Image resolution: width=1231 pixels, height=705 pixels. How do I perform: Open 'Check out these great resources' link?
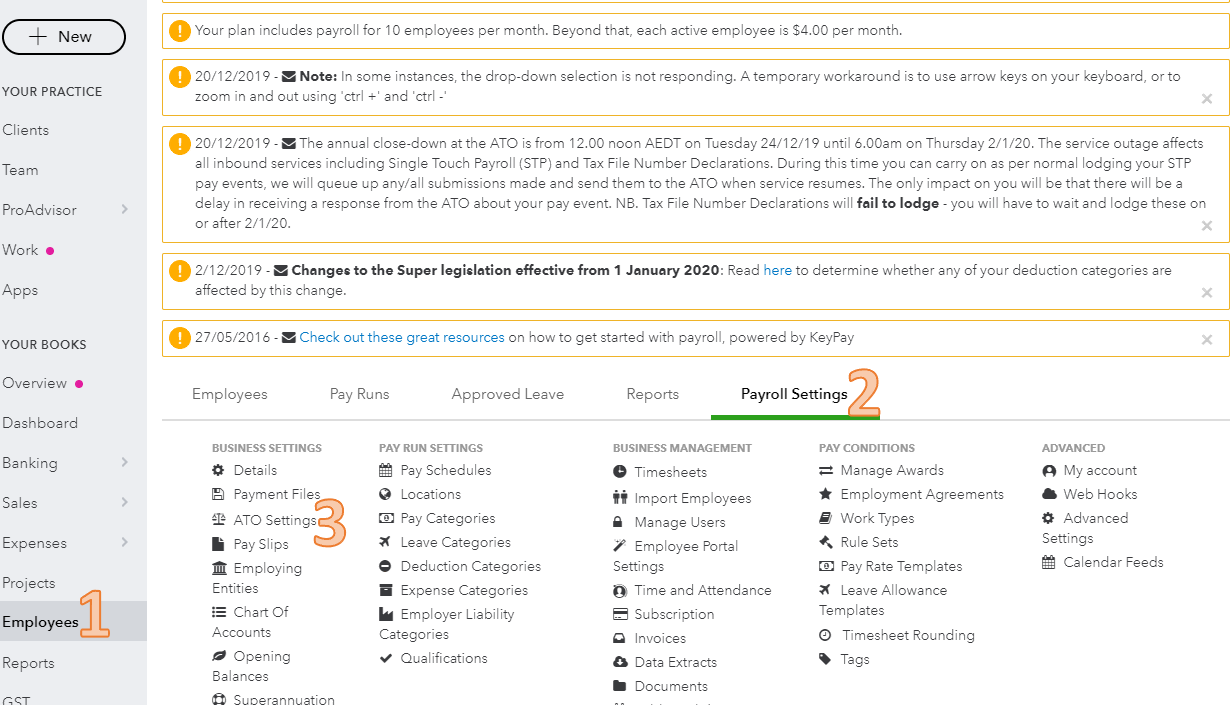click(x=402, y=337)
